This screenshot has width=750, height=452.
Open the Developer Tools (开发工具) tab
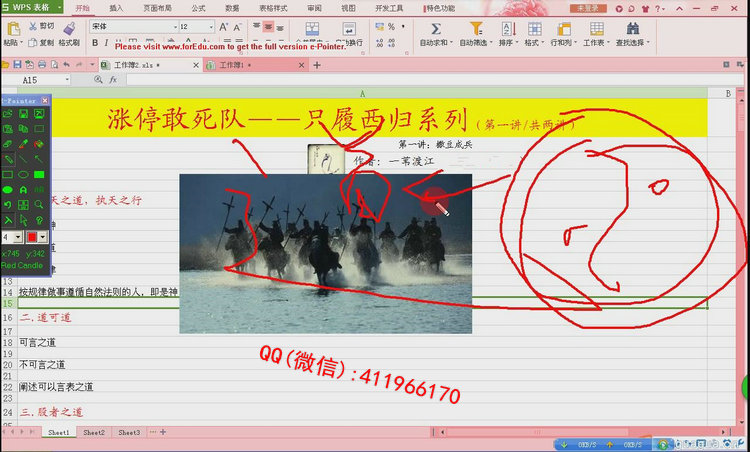389,8
